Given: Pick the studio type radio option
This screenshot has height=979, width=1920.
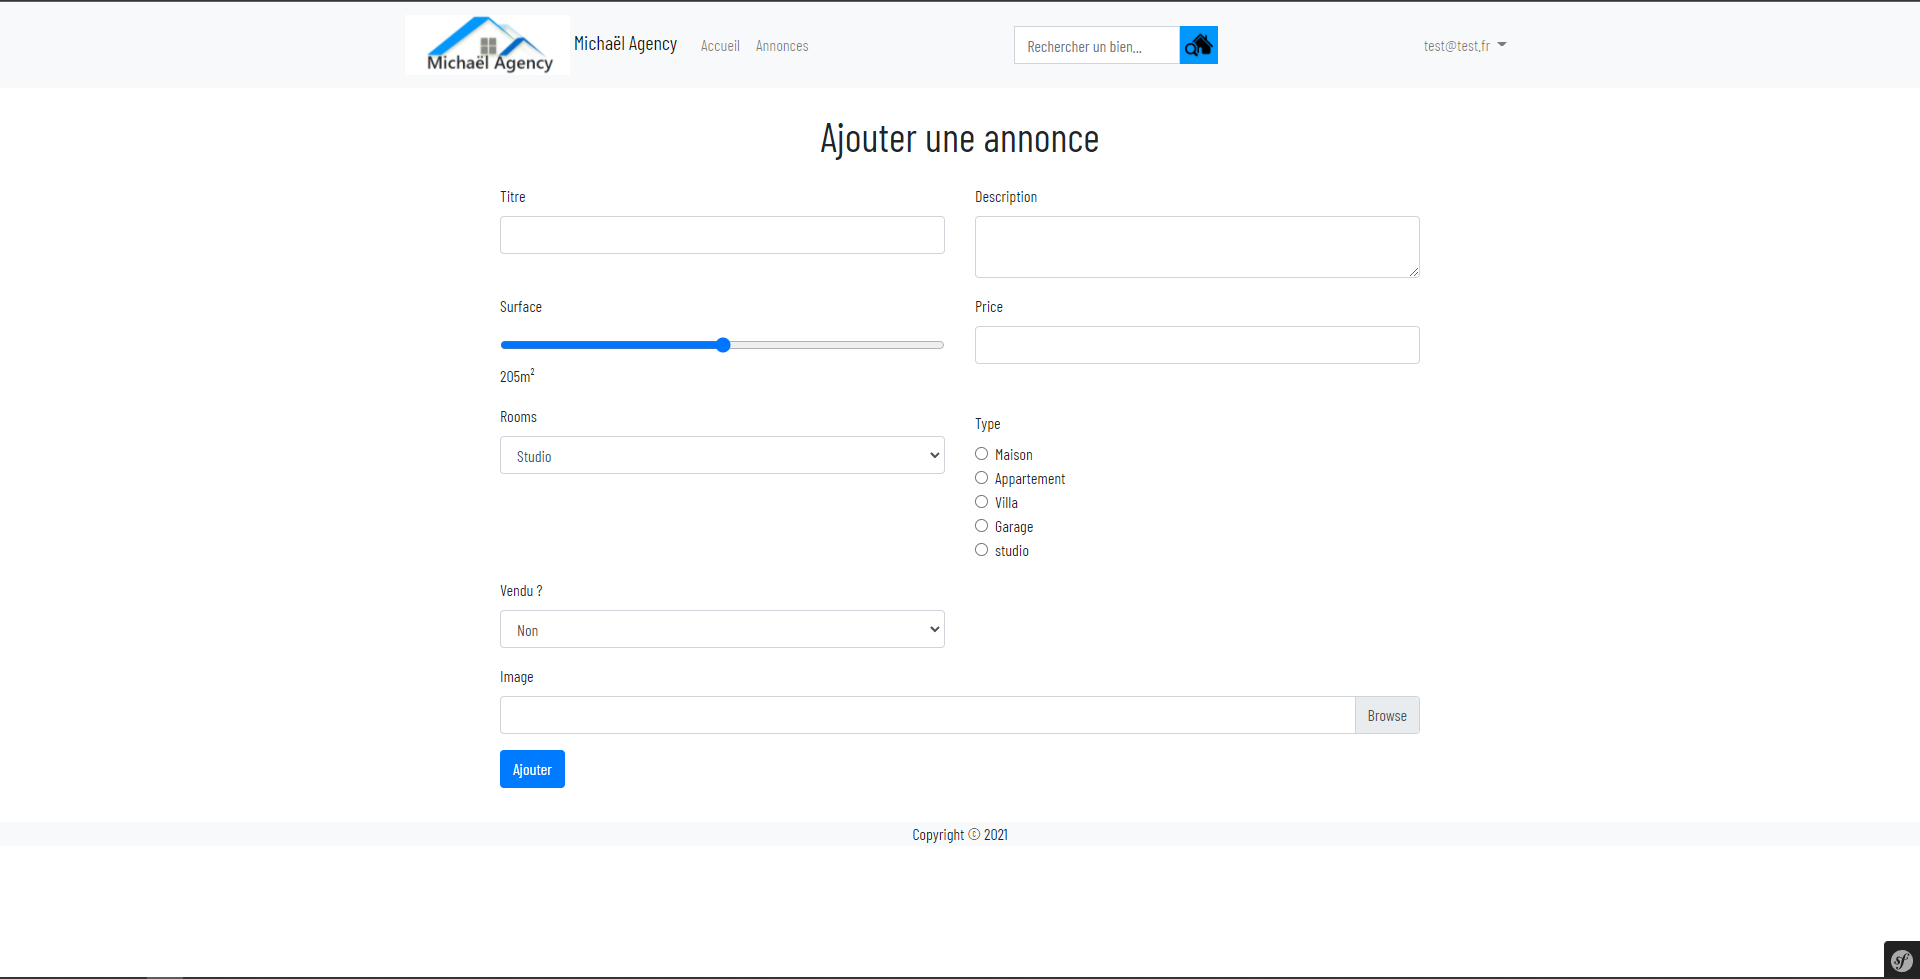Looking at the screenshot, I should tap(981, 550).
